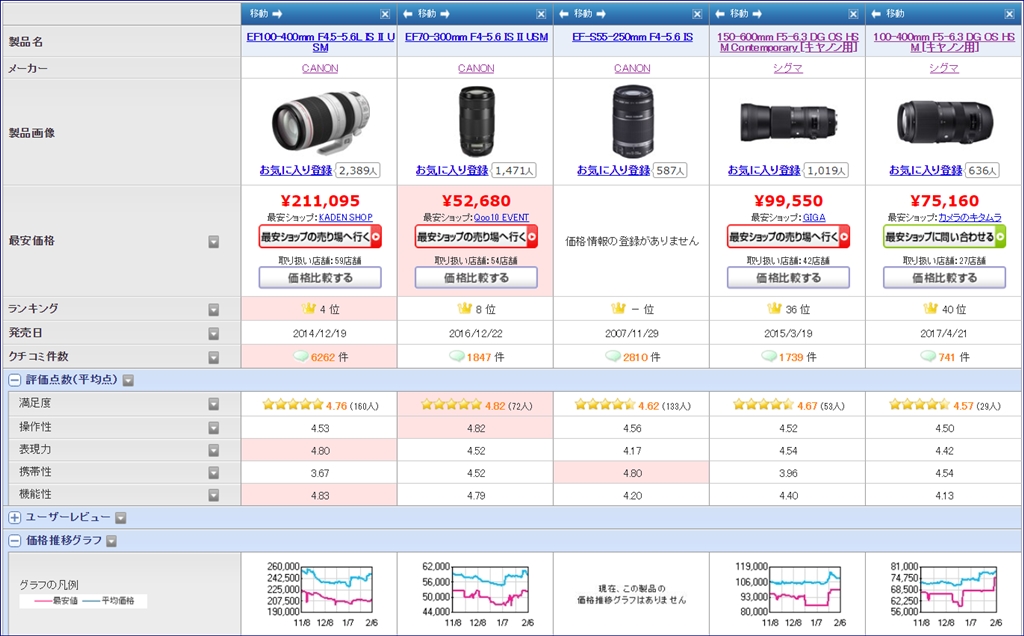Add Sigma 100-400mm to favorites via お気に入り登録
Viewport: 1024px width, 636px height.
tap(925, 170)
